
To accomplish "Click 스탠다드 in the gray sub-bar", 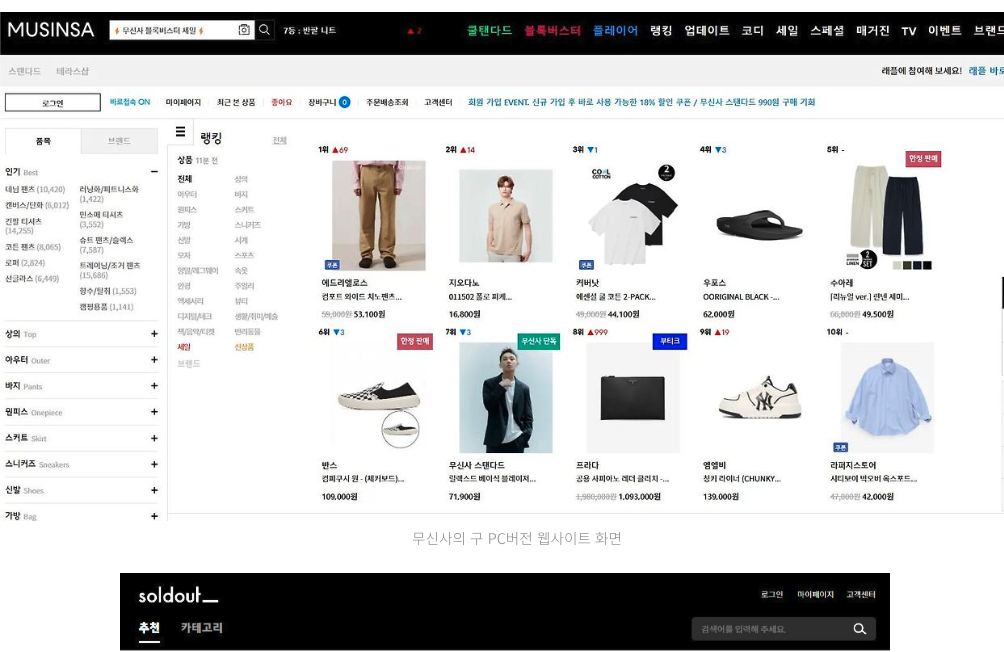I will (24, 71).
